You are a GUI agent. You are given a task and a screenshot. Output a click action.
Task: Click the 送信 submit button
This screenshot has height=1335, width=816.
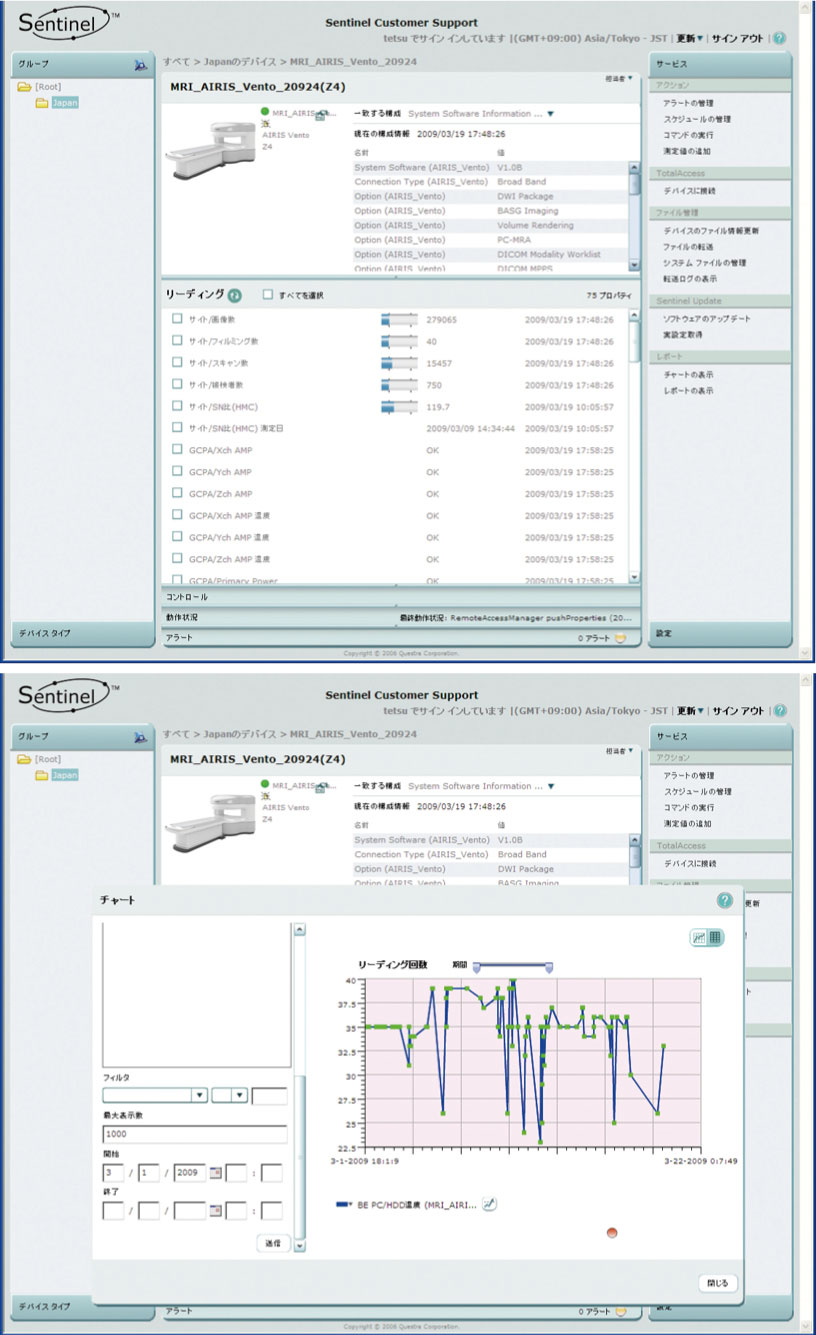pyautogui.click(x=271, y=1244)
